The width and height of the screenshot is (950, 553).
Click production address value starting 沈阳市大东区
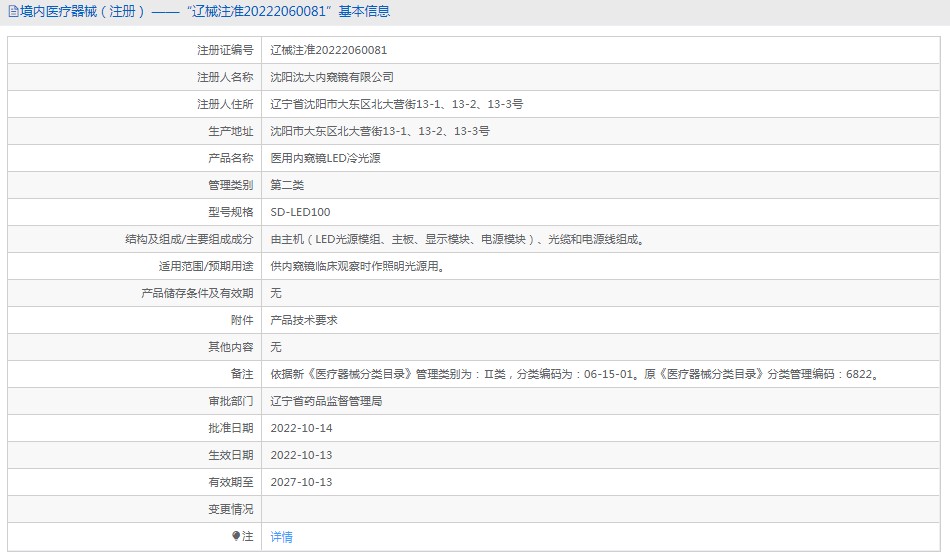coord(380,131)
